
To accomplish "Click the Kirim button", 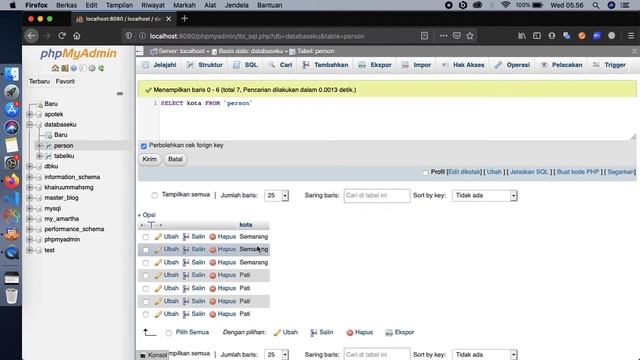I will pos(149,159).
